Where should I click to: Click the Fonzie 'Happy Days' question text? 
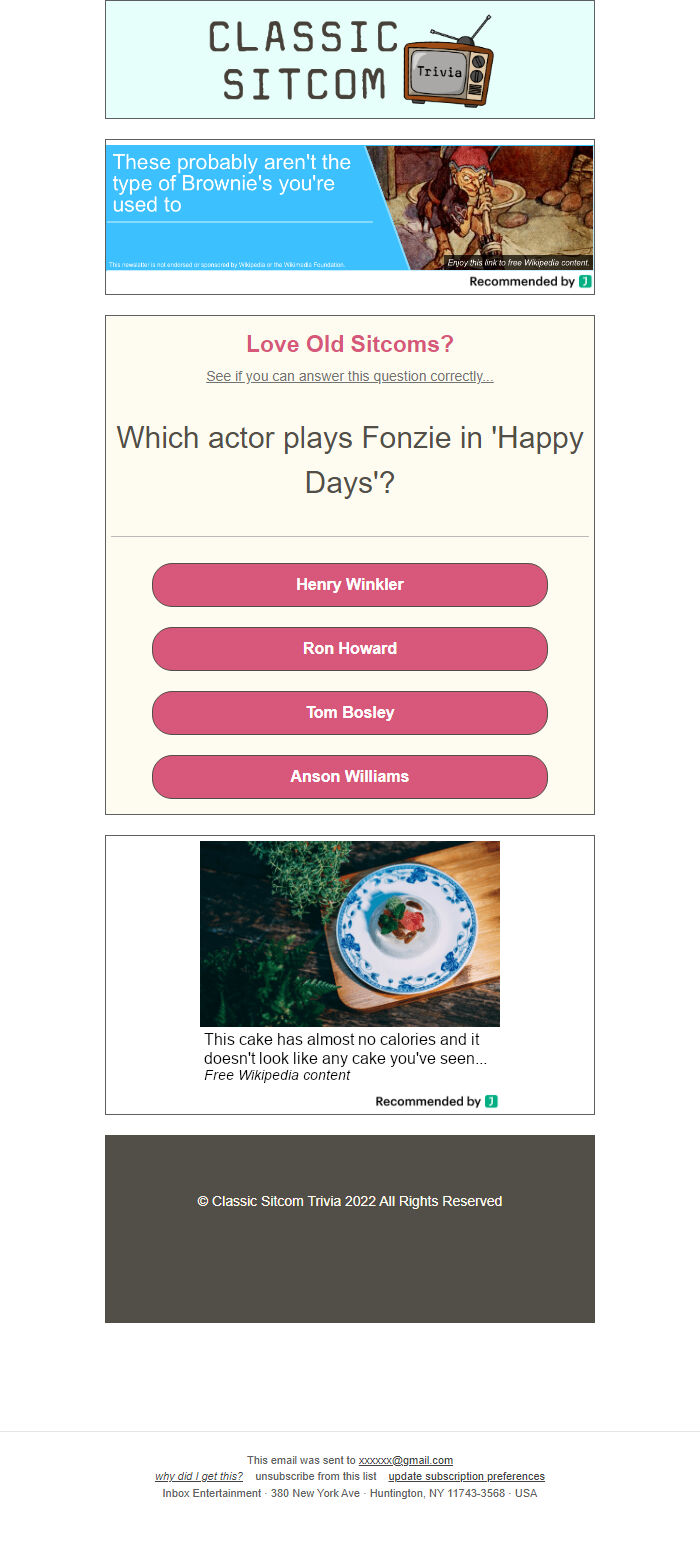pyautogui.click(x=350, y=460)
